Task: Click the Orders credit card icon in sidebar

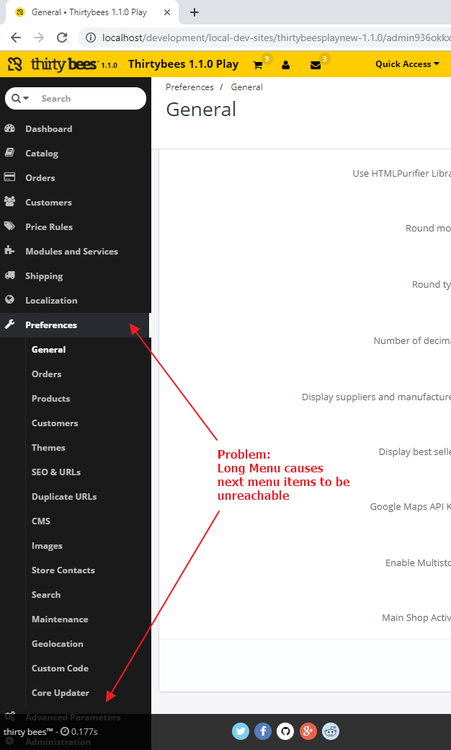Action: 10,177
